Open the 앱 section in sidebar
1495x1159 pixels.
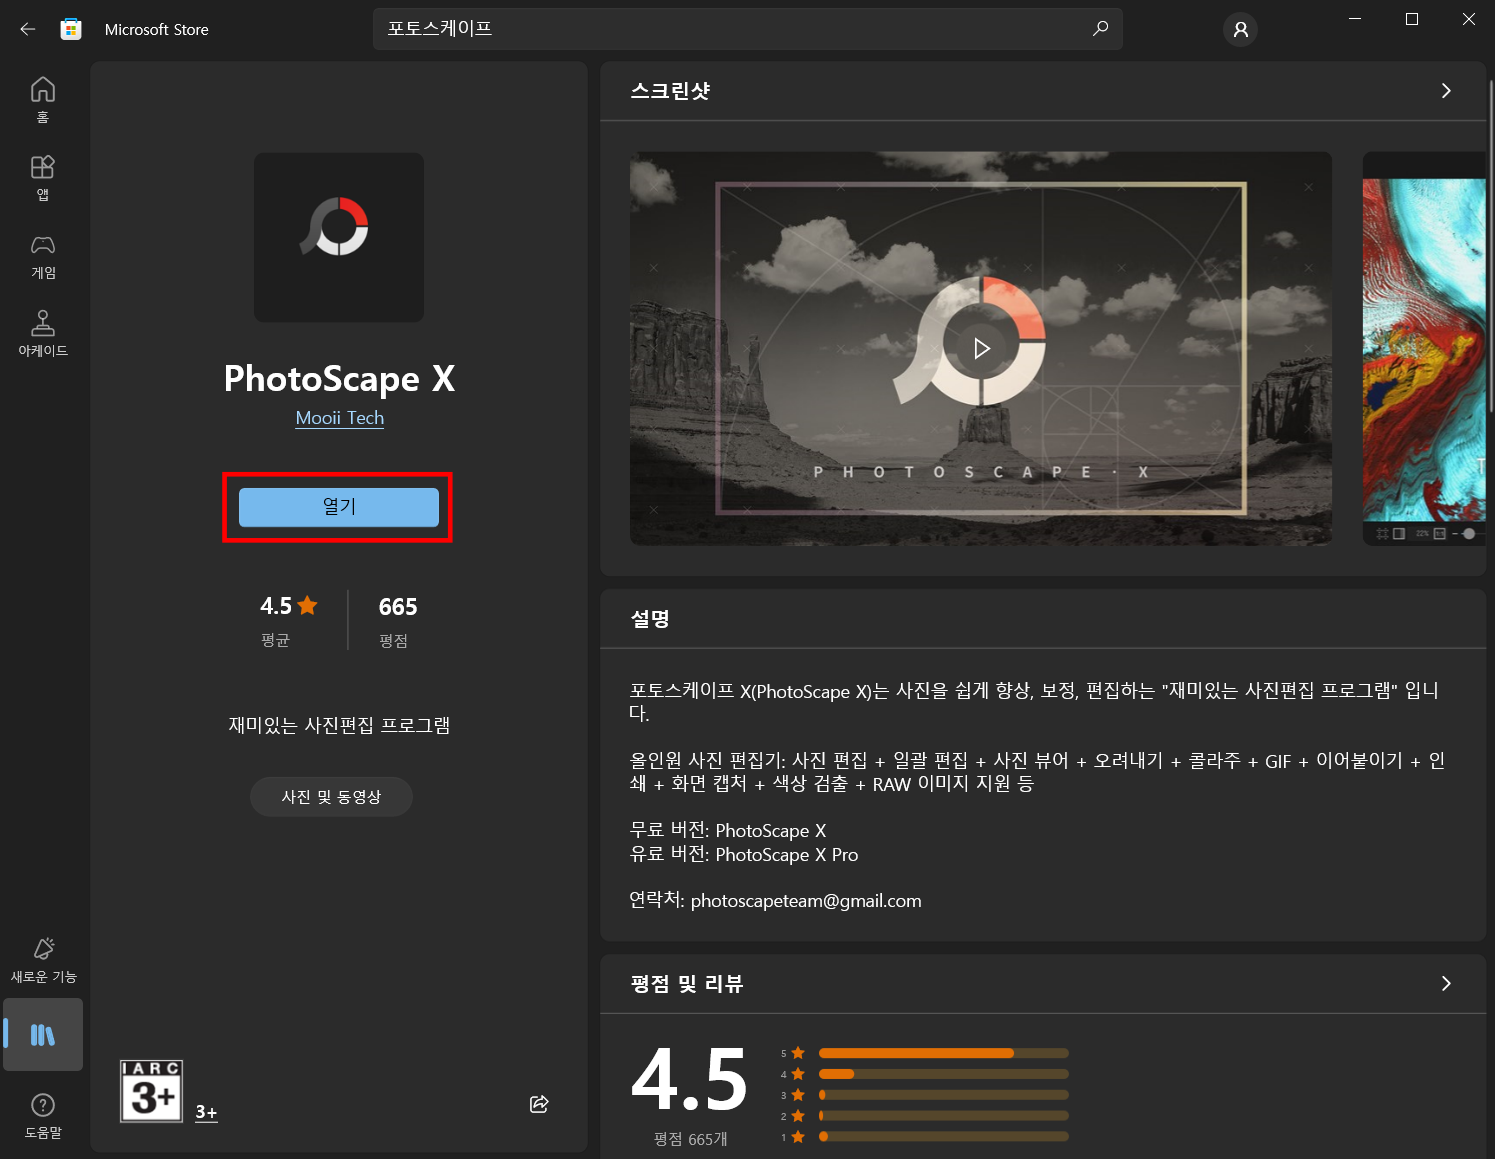[43, 177]
